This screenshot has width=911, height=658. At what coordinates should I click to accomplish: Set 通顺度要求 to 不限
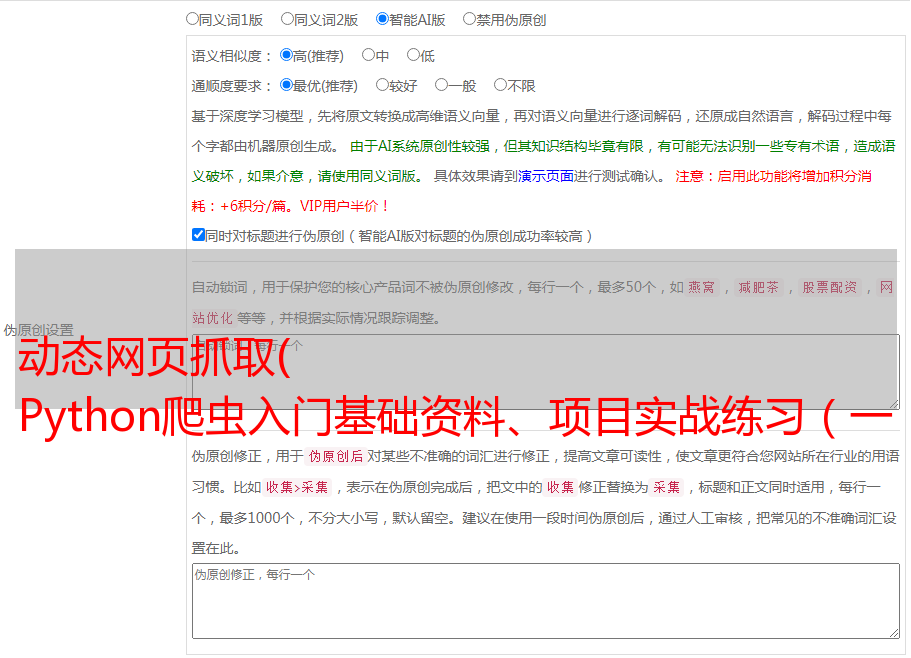500,85
